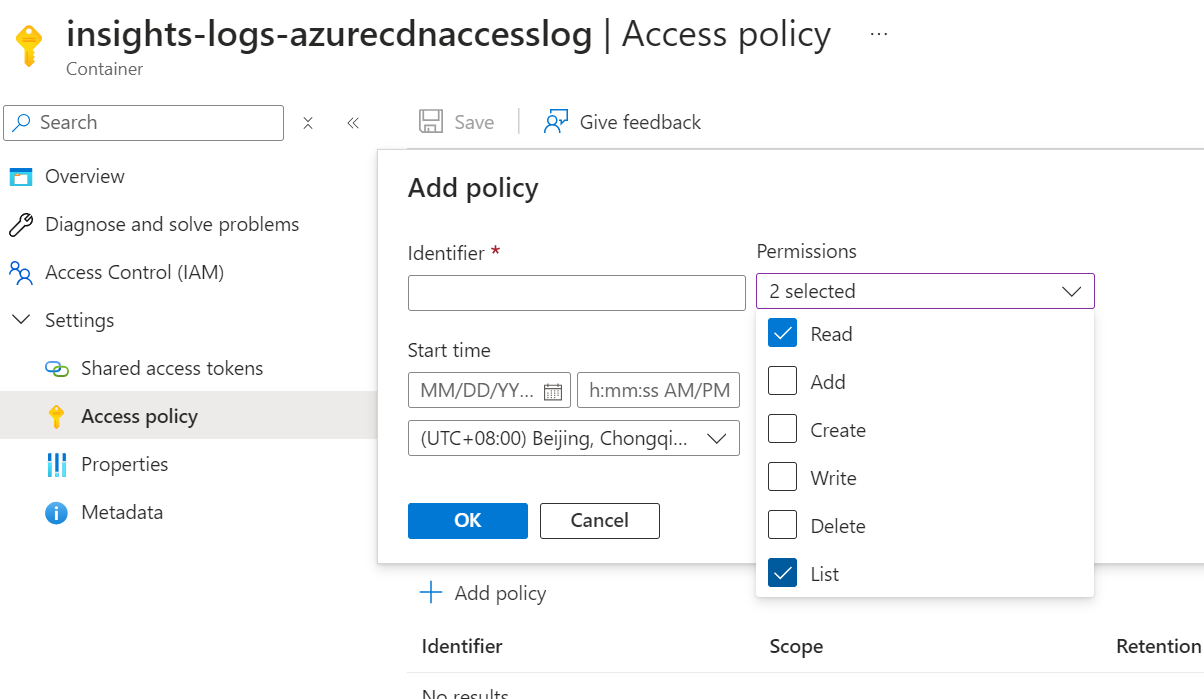Collapse the Permissions dropdown showing 2 selected
Screen dimensions: 1204x699
[1071, 292]
